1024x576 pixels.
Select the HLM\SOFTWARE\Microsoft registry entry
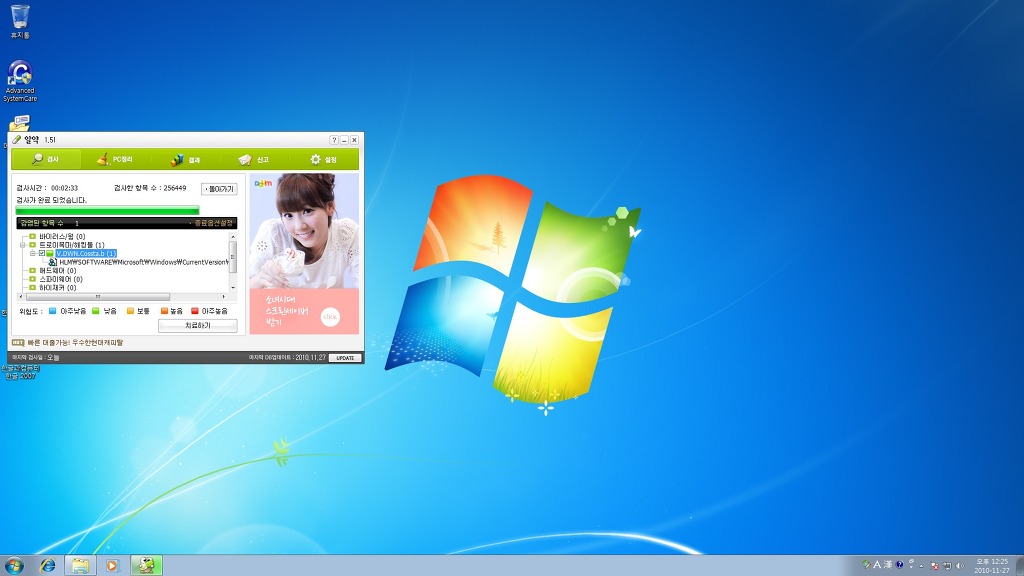(143, 262)
